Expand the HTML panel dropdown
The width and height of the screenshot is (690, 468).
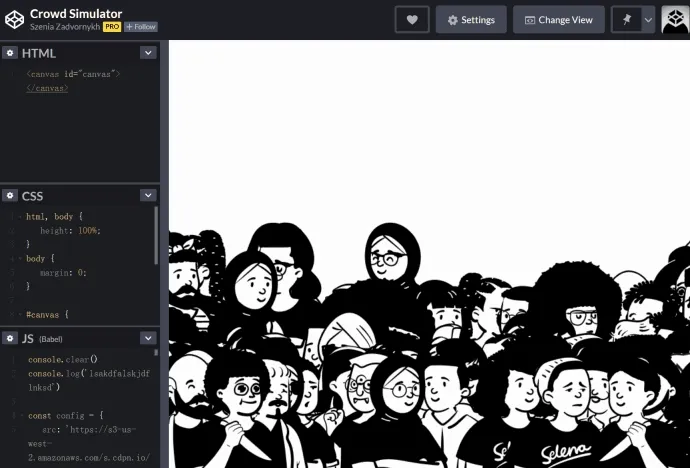pos(148,53)
